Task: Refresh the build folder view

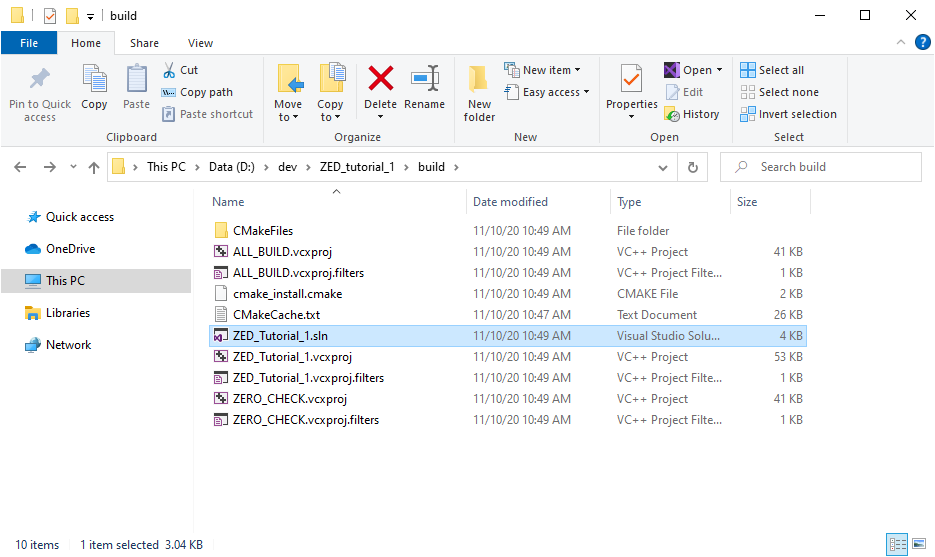Action: (693, 167)
